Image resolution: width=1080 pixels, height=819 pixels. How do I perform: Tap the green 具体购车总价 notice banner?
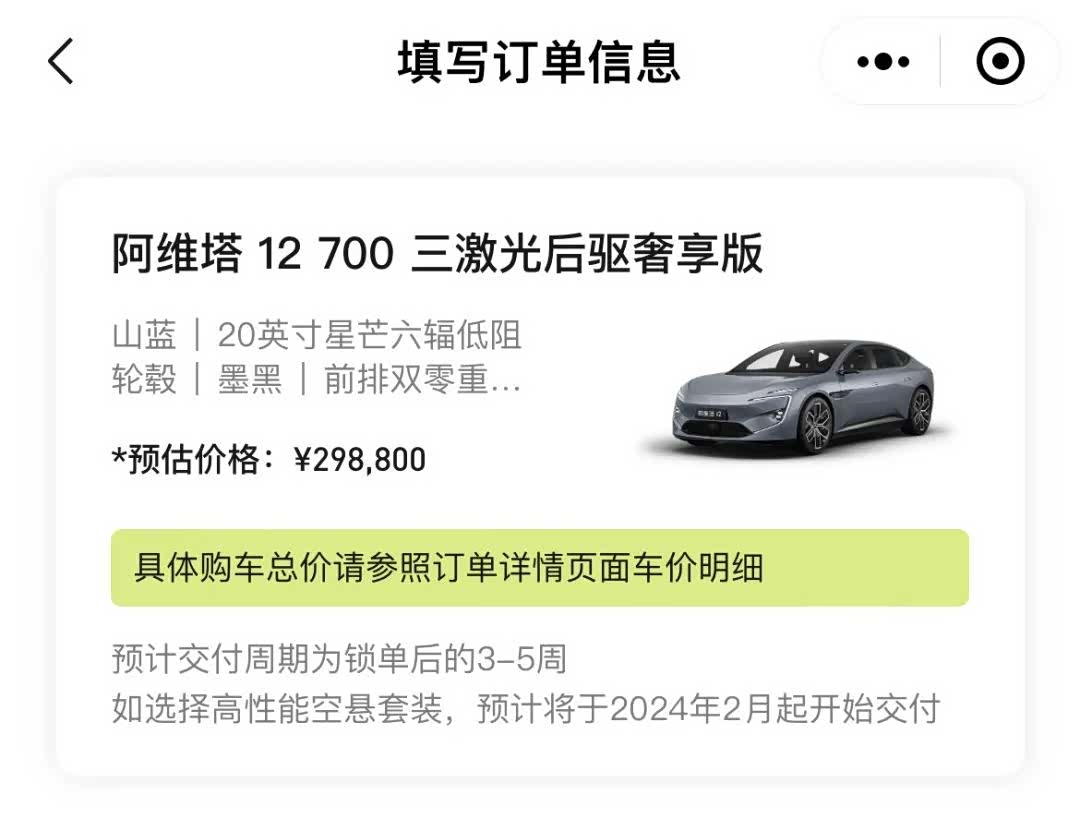539,568
